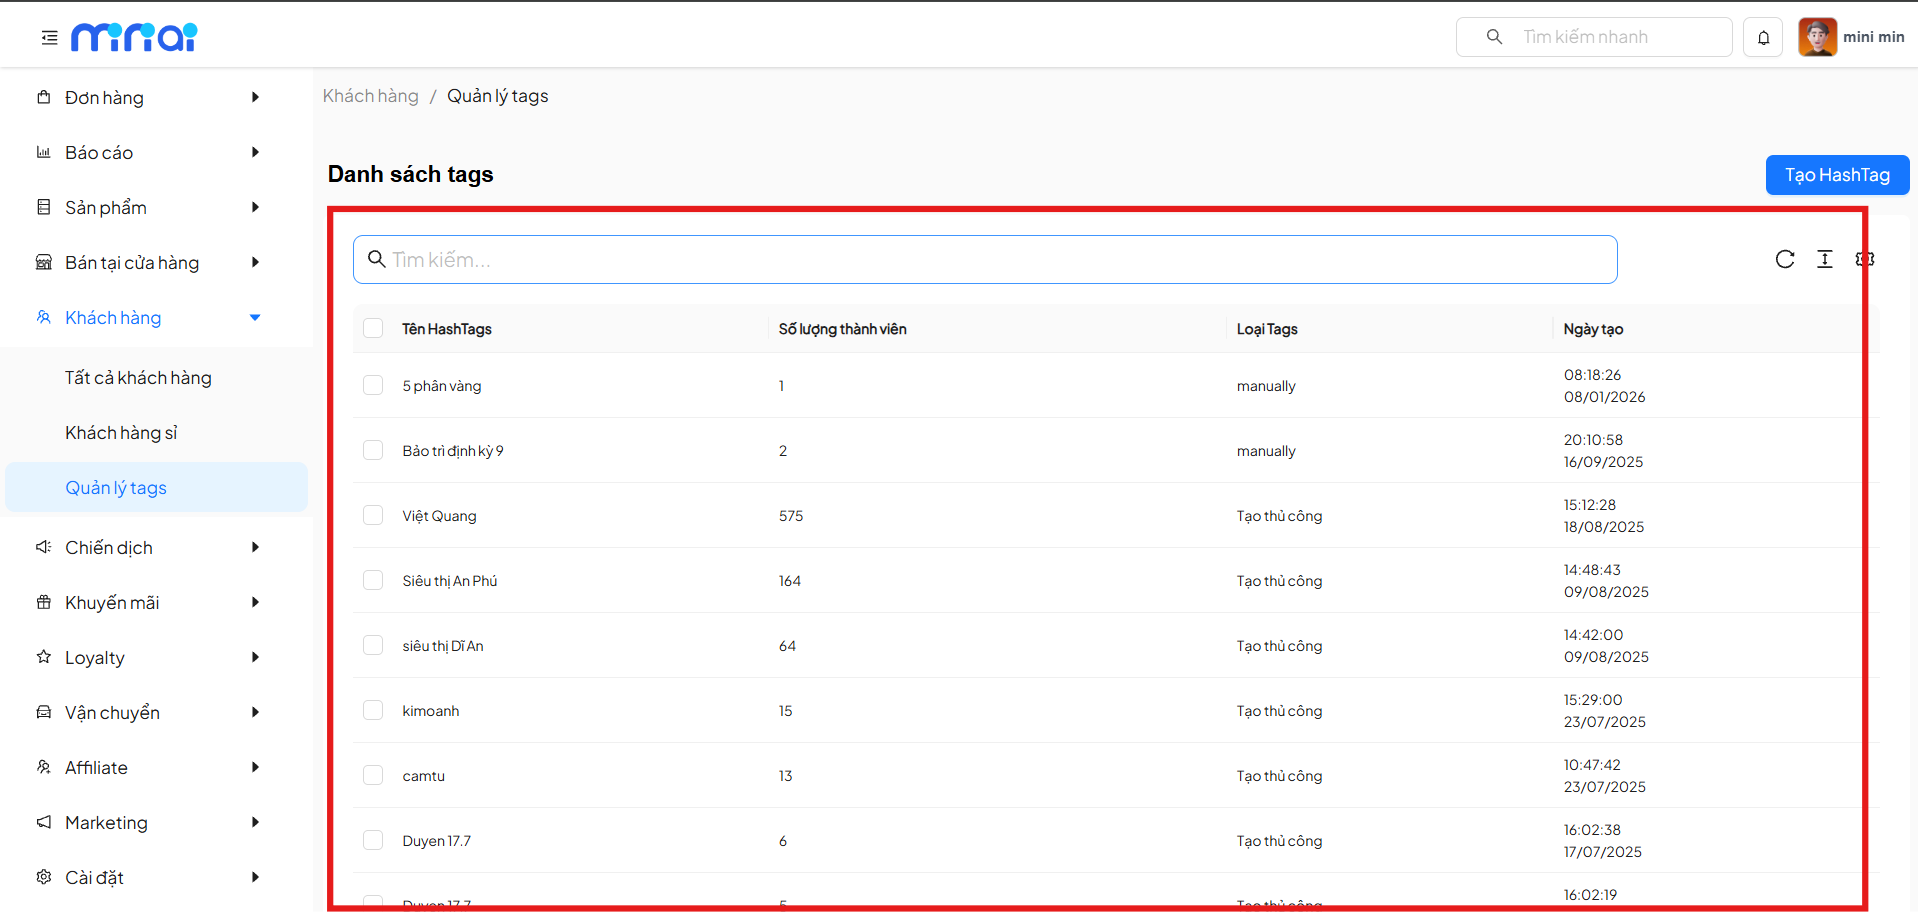Check the box for Việt Quang tag
The height and width of the screenshot is (912, 1918).
click(x=373, y=515)
